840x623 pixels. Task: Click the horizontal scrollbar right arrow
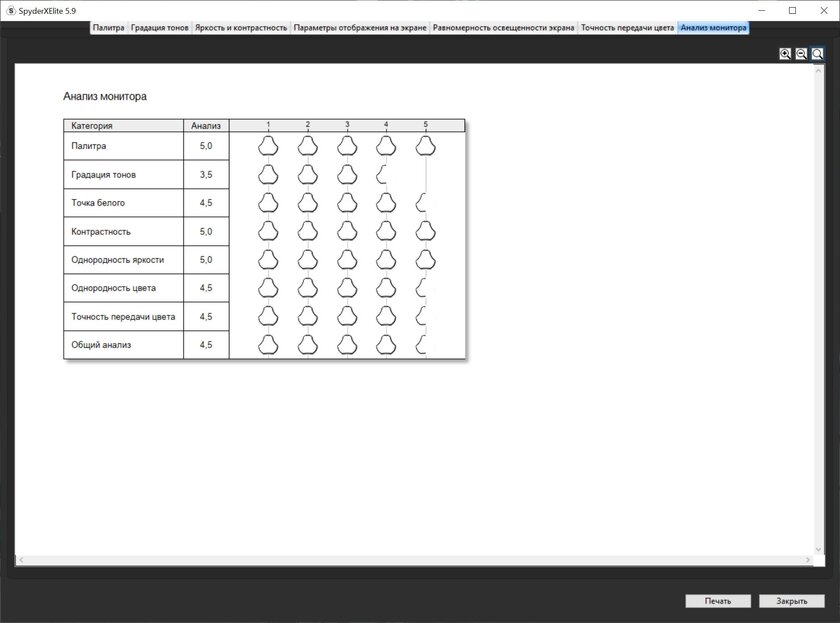[x=808, y=560]
